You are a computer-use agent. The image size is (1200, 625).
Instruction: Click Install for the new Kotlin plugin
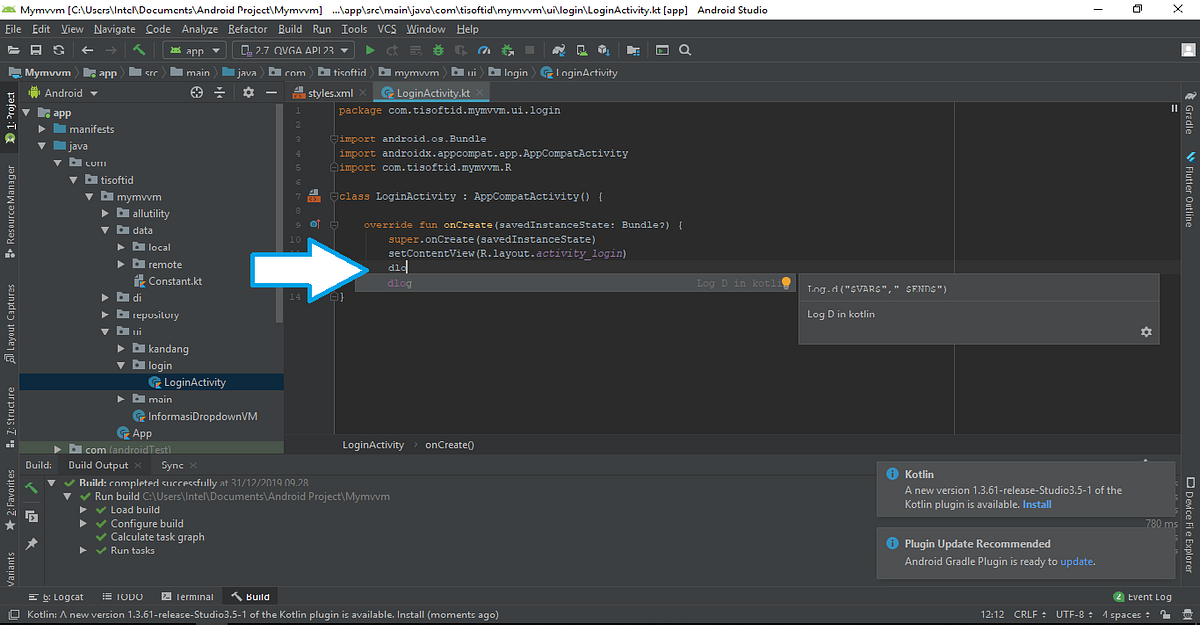click(1037, 504)
